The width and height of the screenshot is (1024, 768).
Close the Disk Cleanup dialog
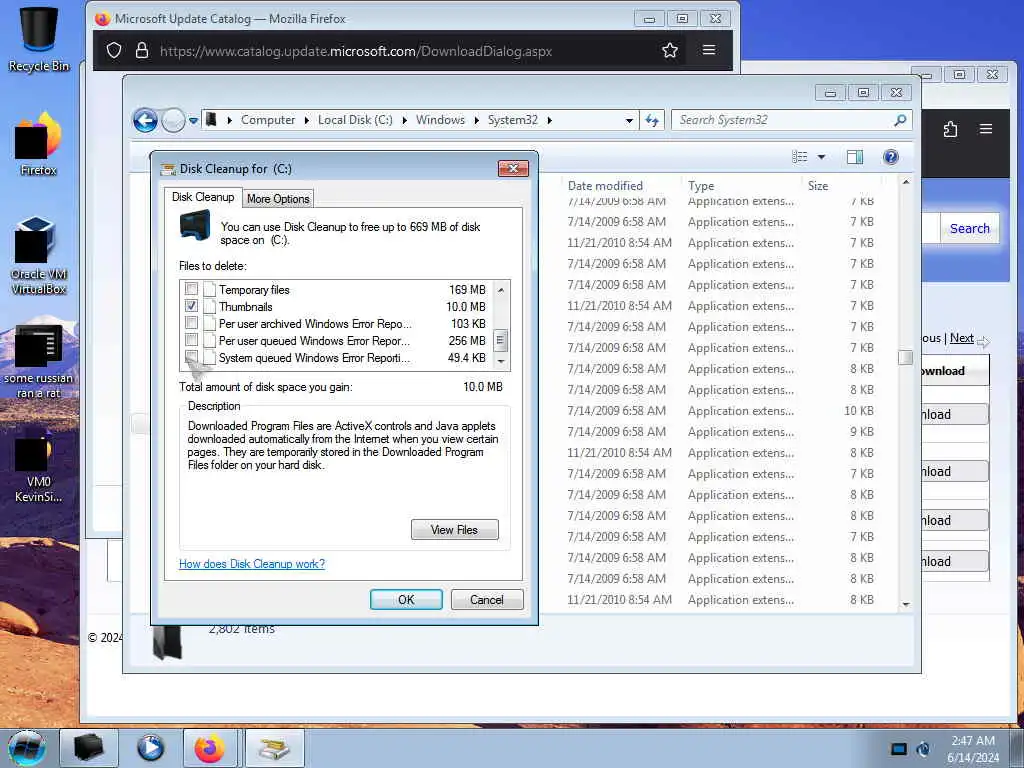point(513,168)
